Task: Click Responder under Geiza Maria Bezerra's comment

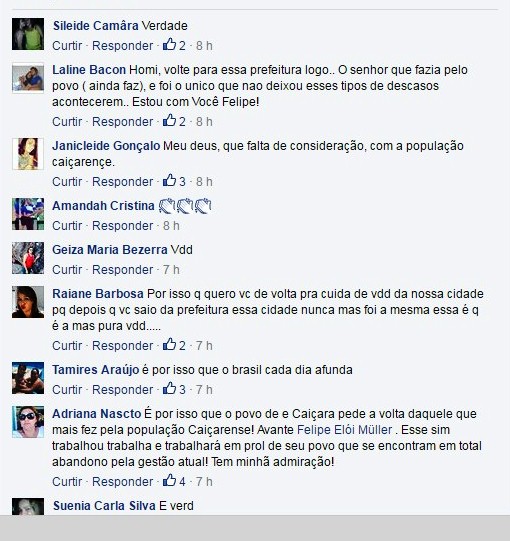Action: [122, 269]
